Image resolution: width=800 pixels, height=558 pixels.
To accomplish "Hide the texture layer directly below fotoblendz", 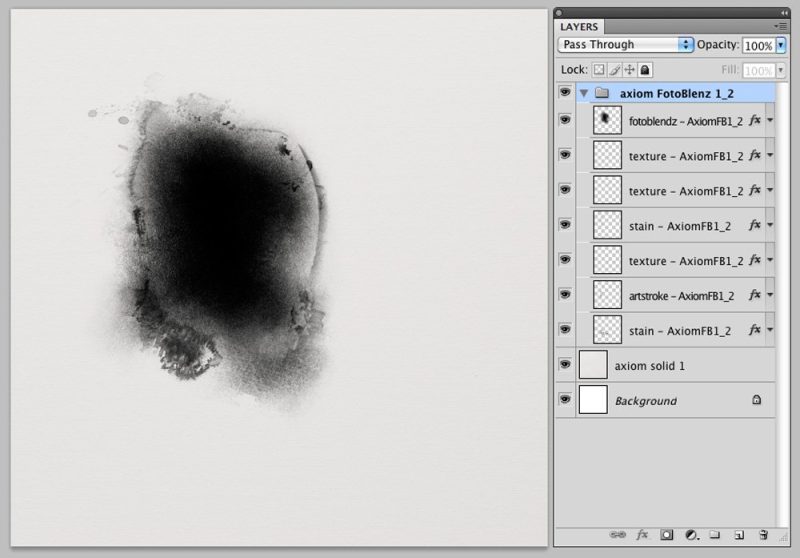I will (565, 155).
